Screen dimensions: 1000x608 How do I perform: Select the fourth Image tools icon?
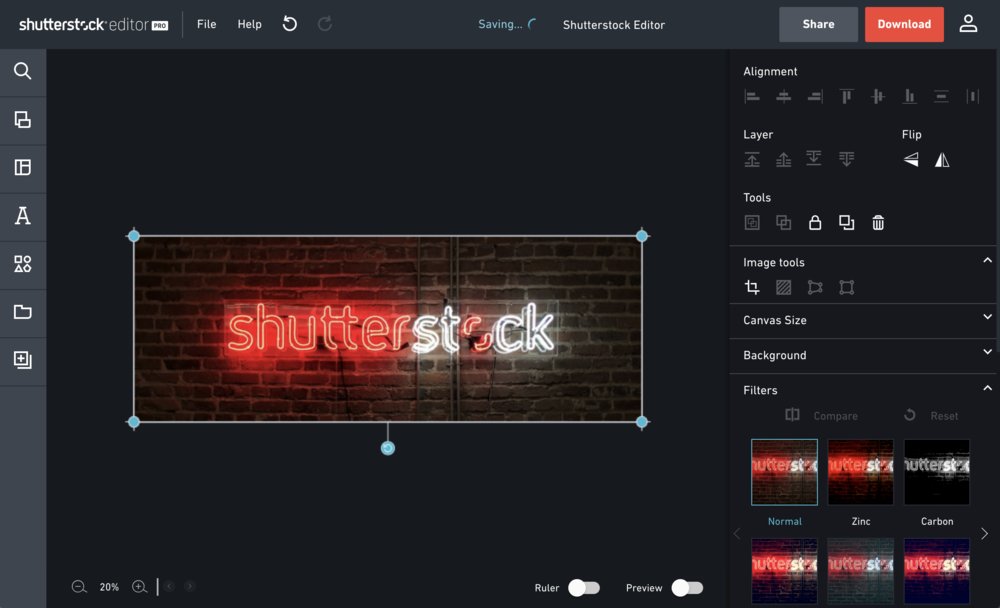846,287
